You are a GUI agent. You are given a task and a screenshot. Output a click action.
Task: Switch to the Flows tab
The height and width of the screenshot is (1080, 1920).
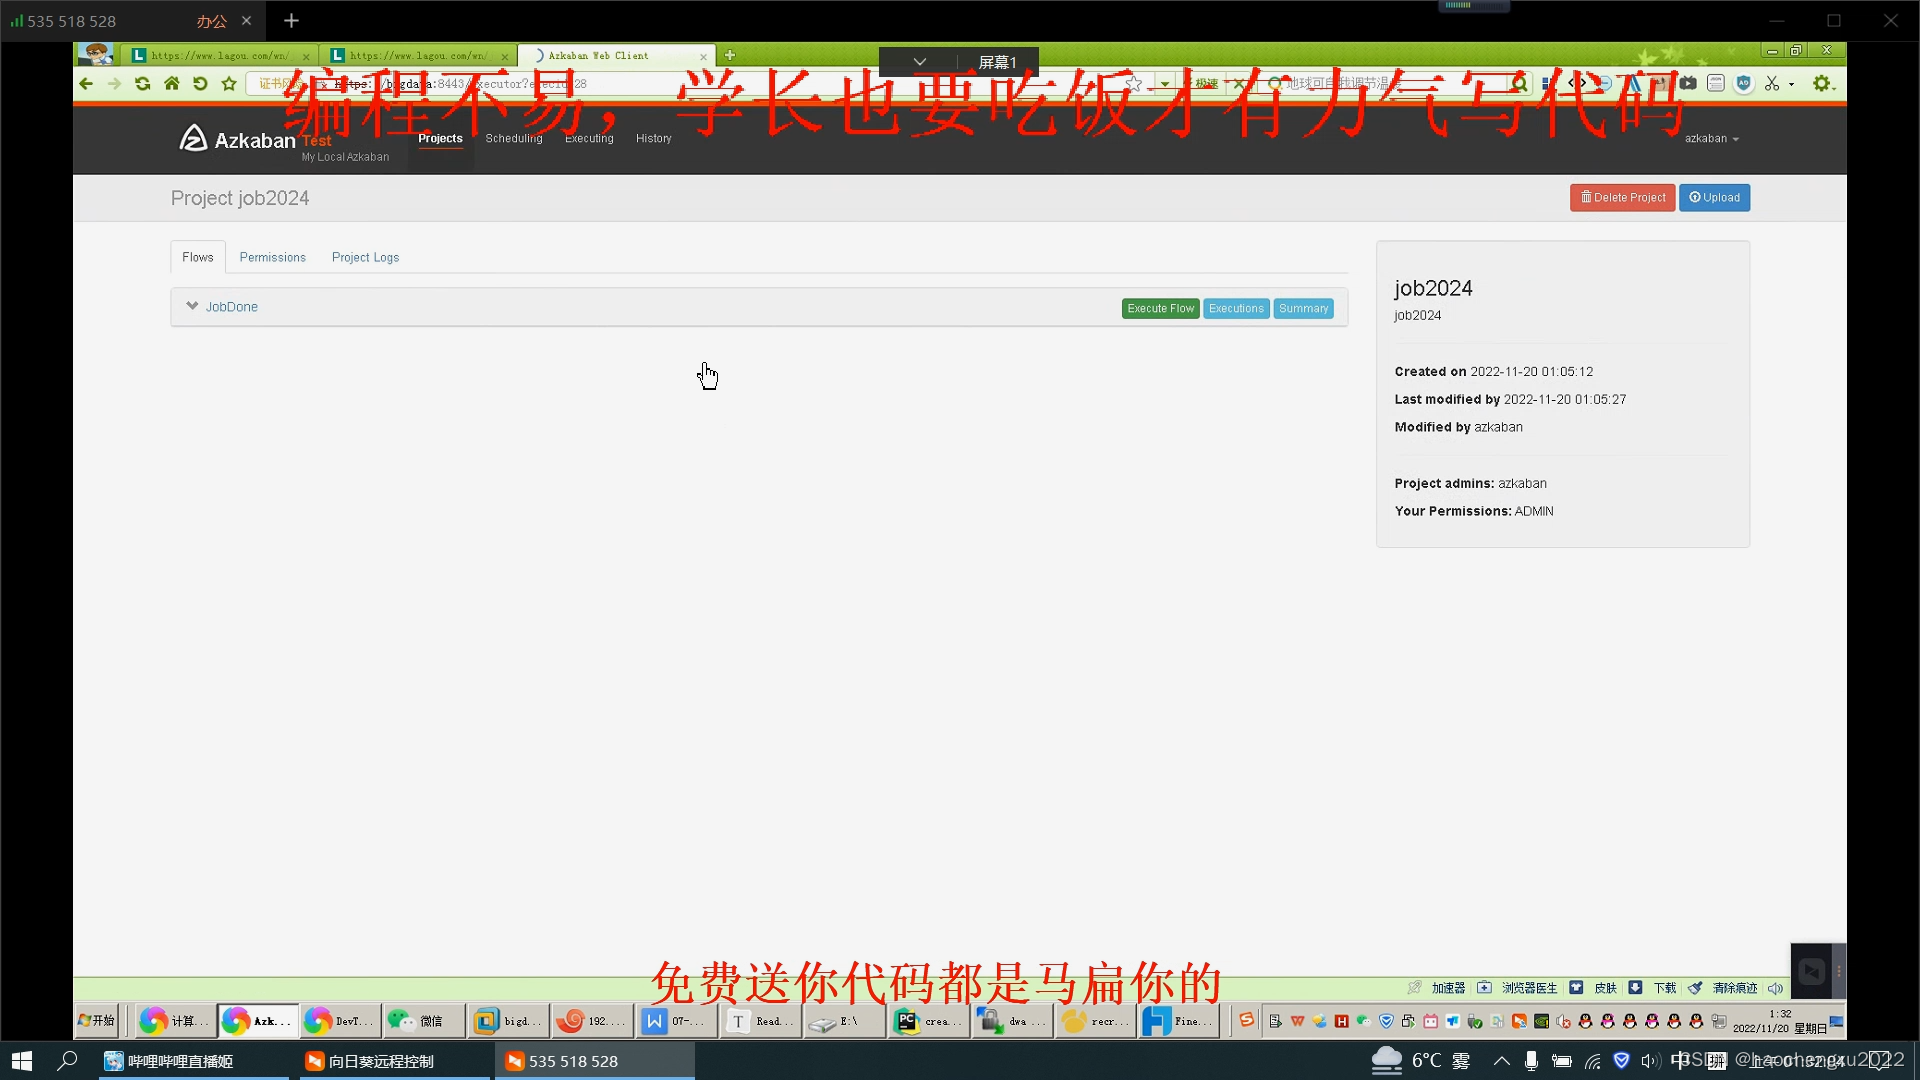coord(198,257)
